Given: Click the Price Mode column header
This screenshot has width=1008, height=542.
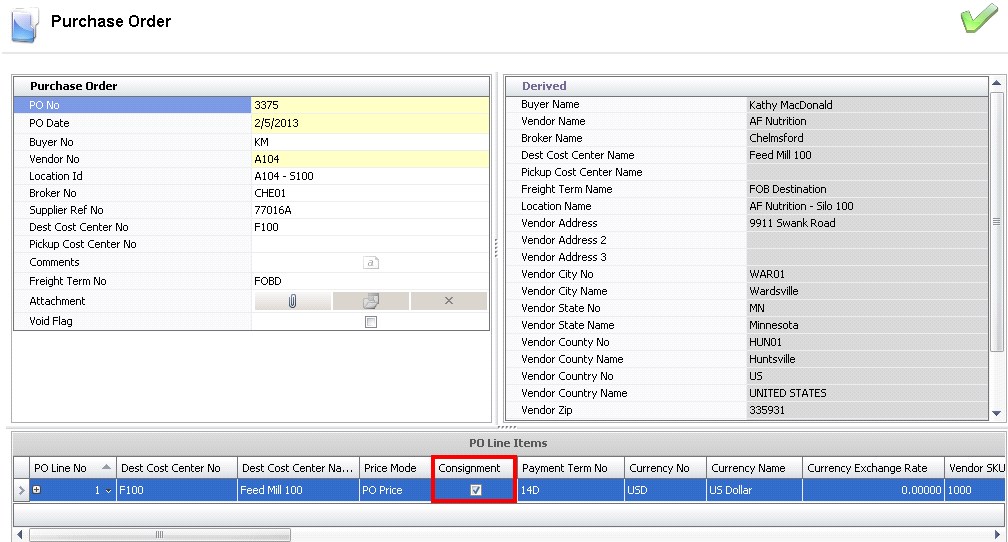Looking at the screenshot, I should 395,468.
